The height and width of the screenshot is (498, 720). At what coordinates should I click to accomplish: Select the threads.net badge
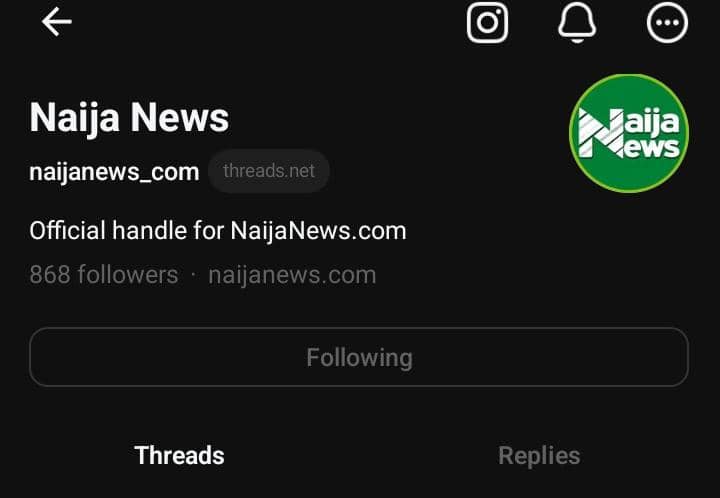pyautogui.click(x=269, y=171)
